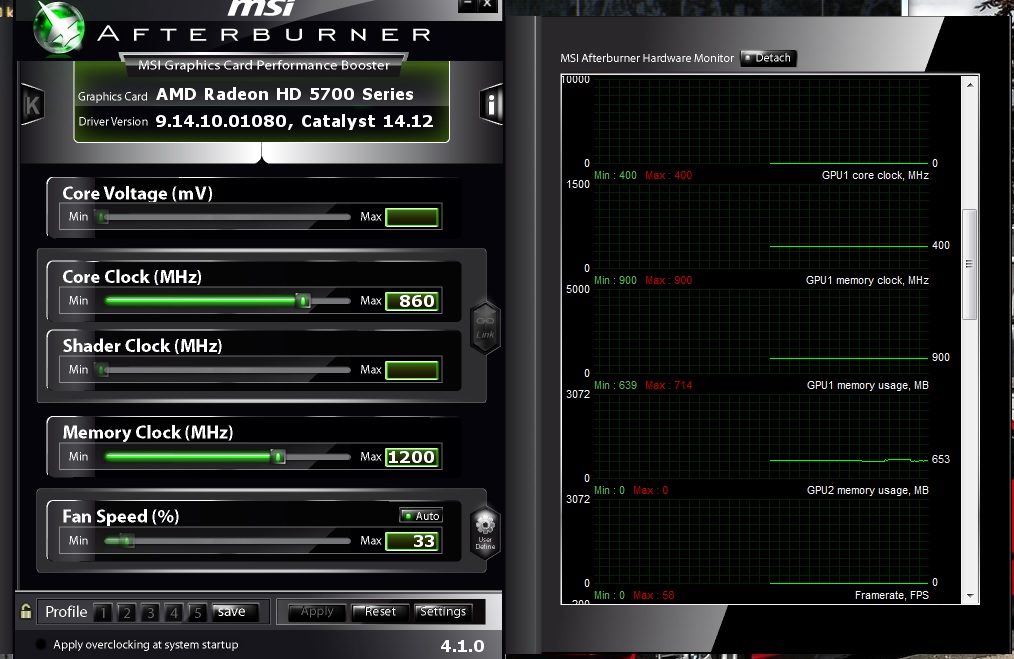This screenshot has width=1014, height=659.
Task: Click the GPU1 core clock, MHz graph label
Action: coord(875,175)
